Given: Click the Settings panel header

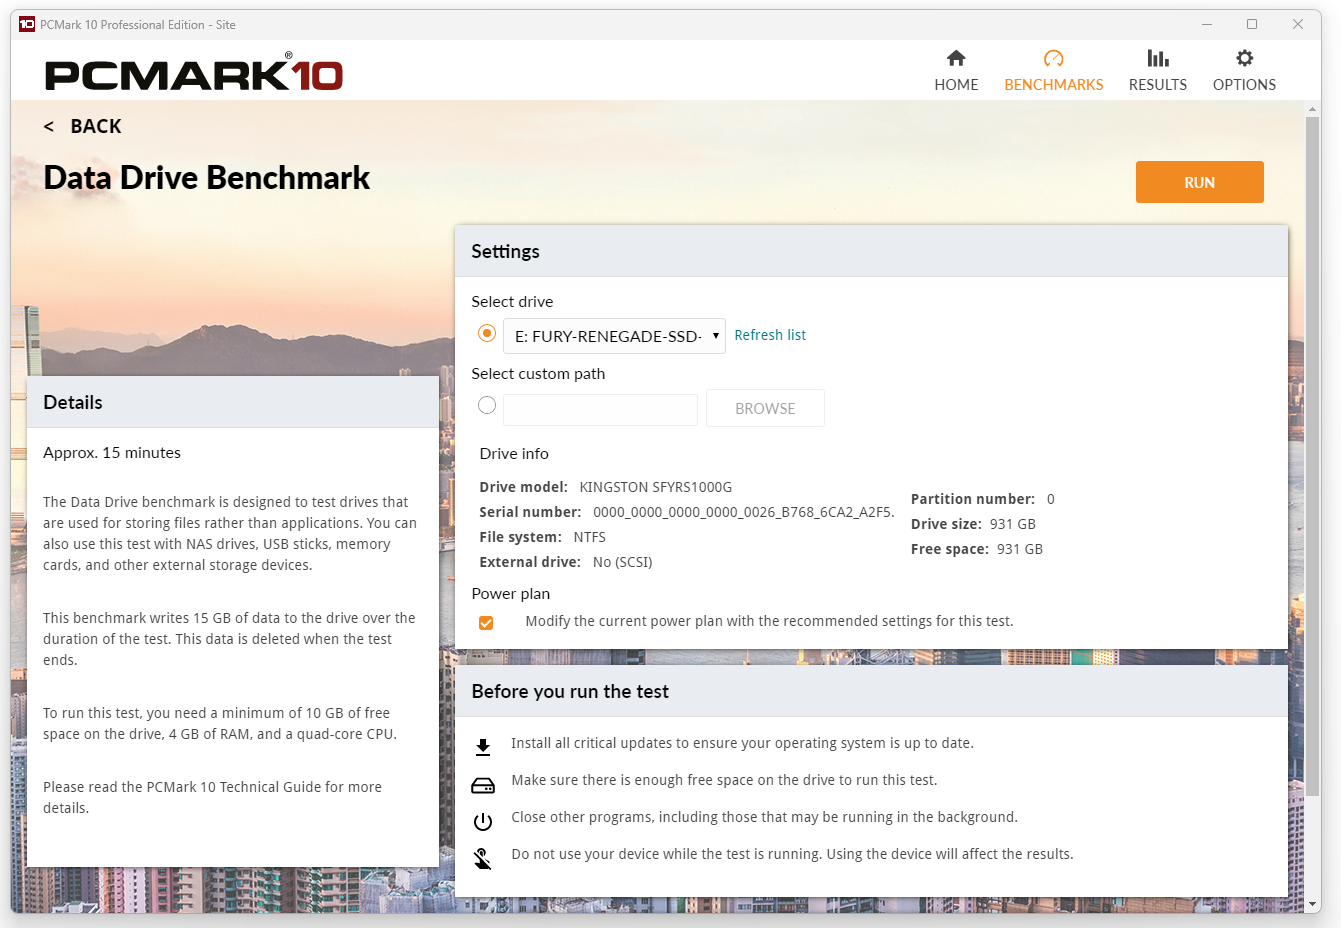Looking at the screenshot, I should pyautogui.click(x=871, y=251).
